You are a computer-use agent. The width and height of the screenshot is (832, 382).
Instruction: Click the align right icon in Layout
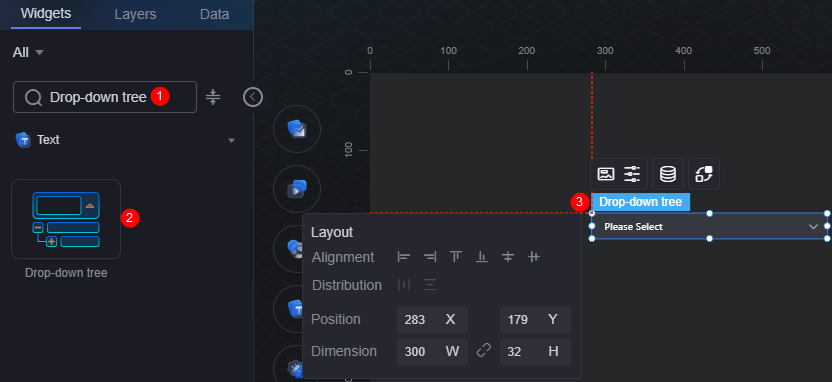pos(430,257)
